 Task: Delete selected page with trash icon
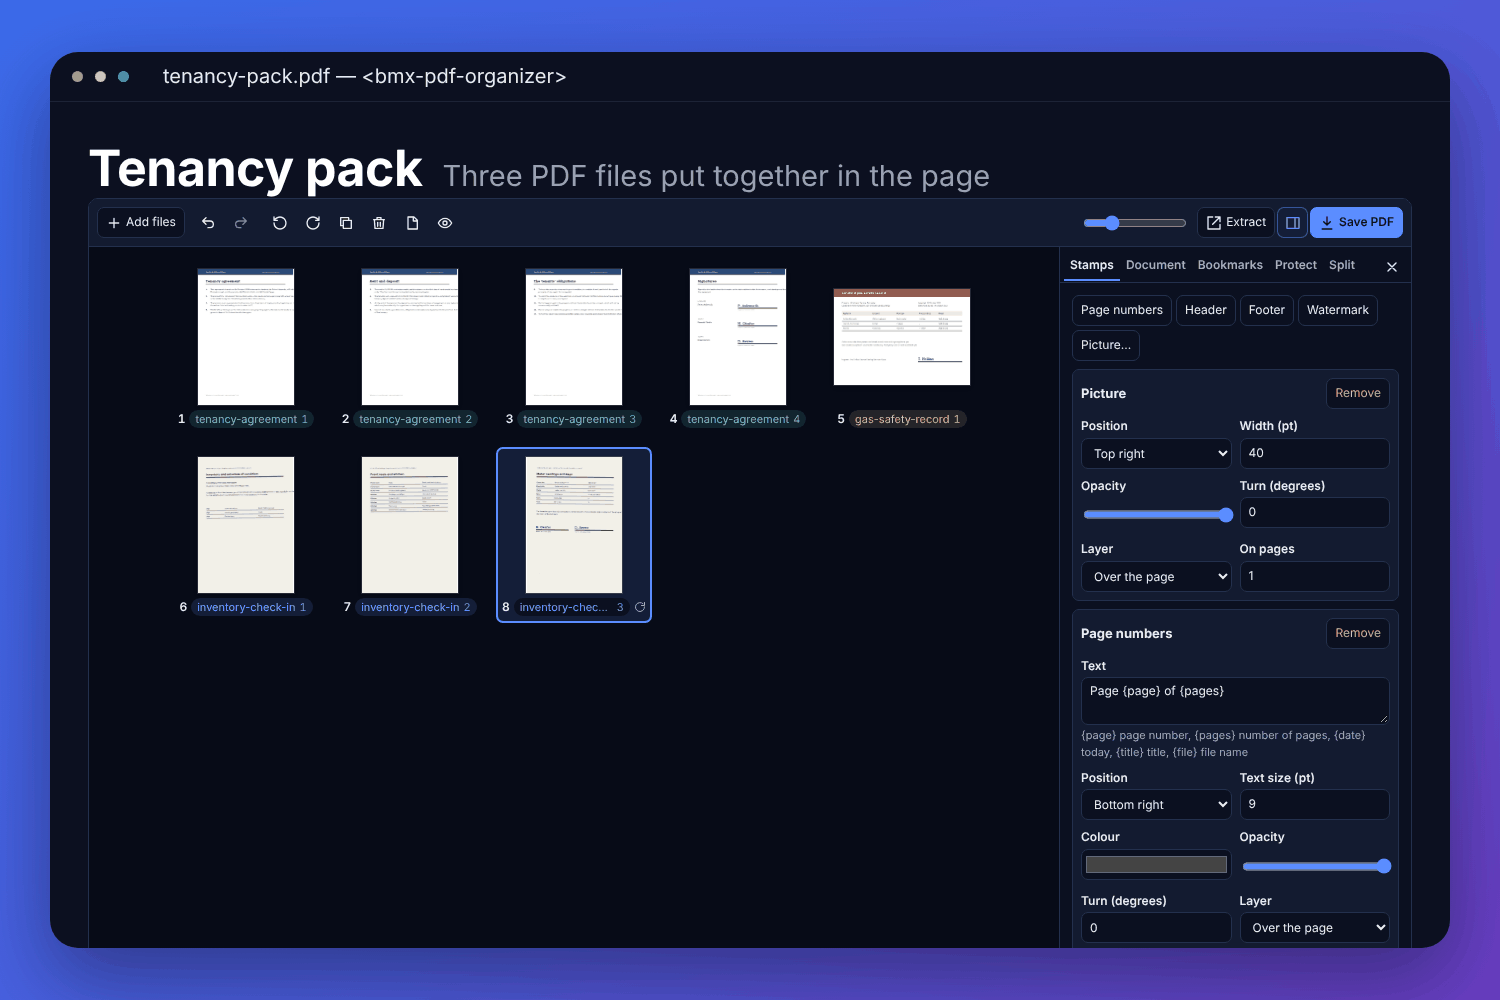coord(379,223)
